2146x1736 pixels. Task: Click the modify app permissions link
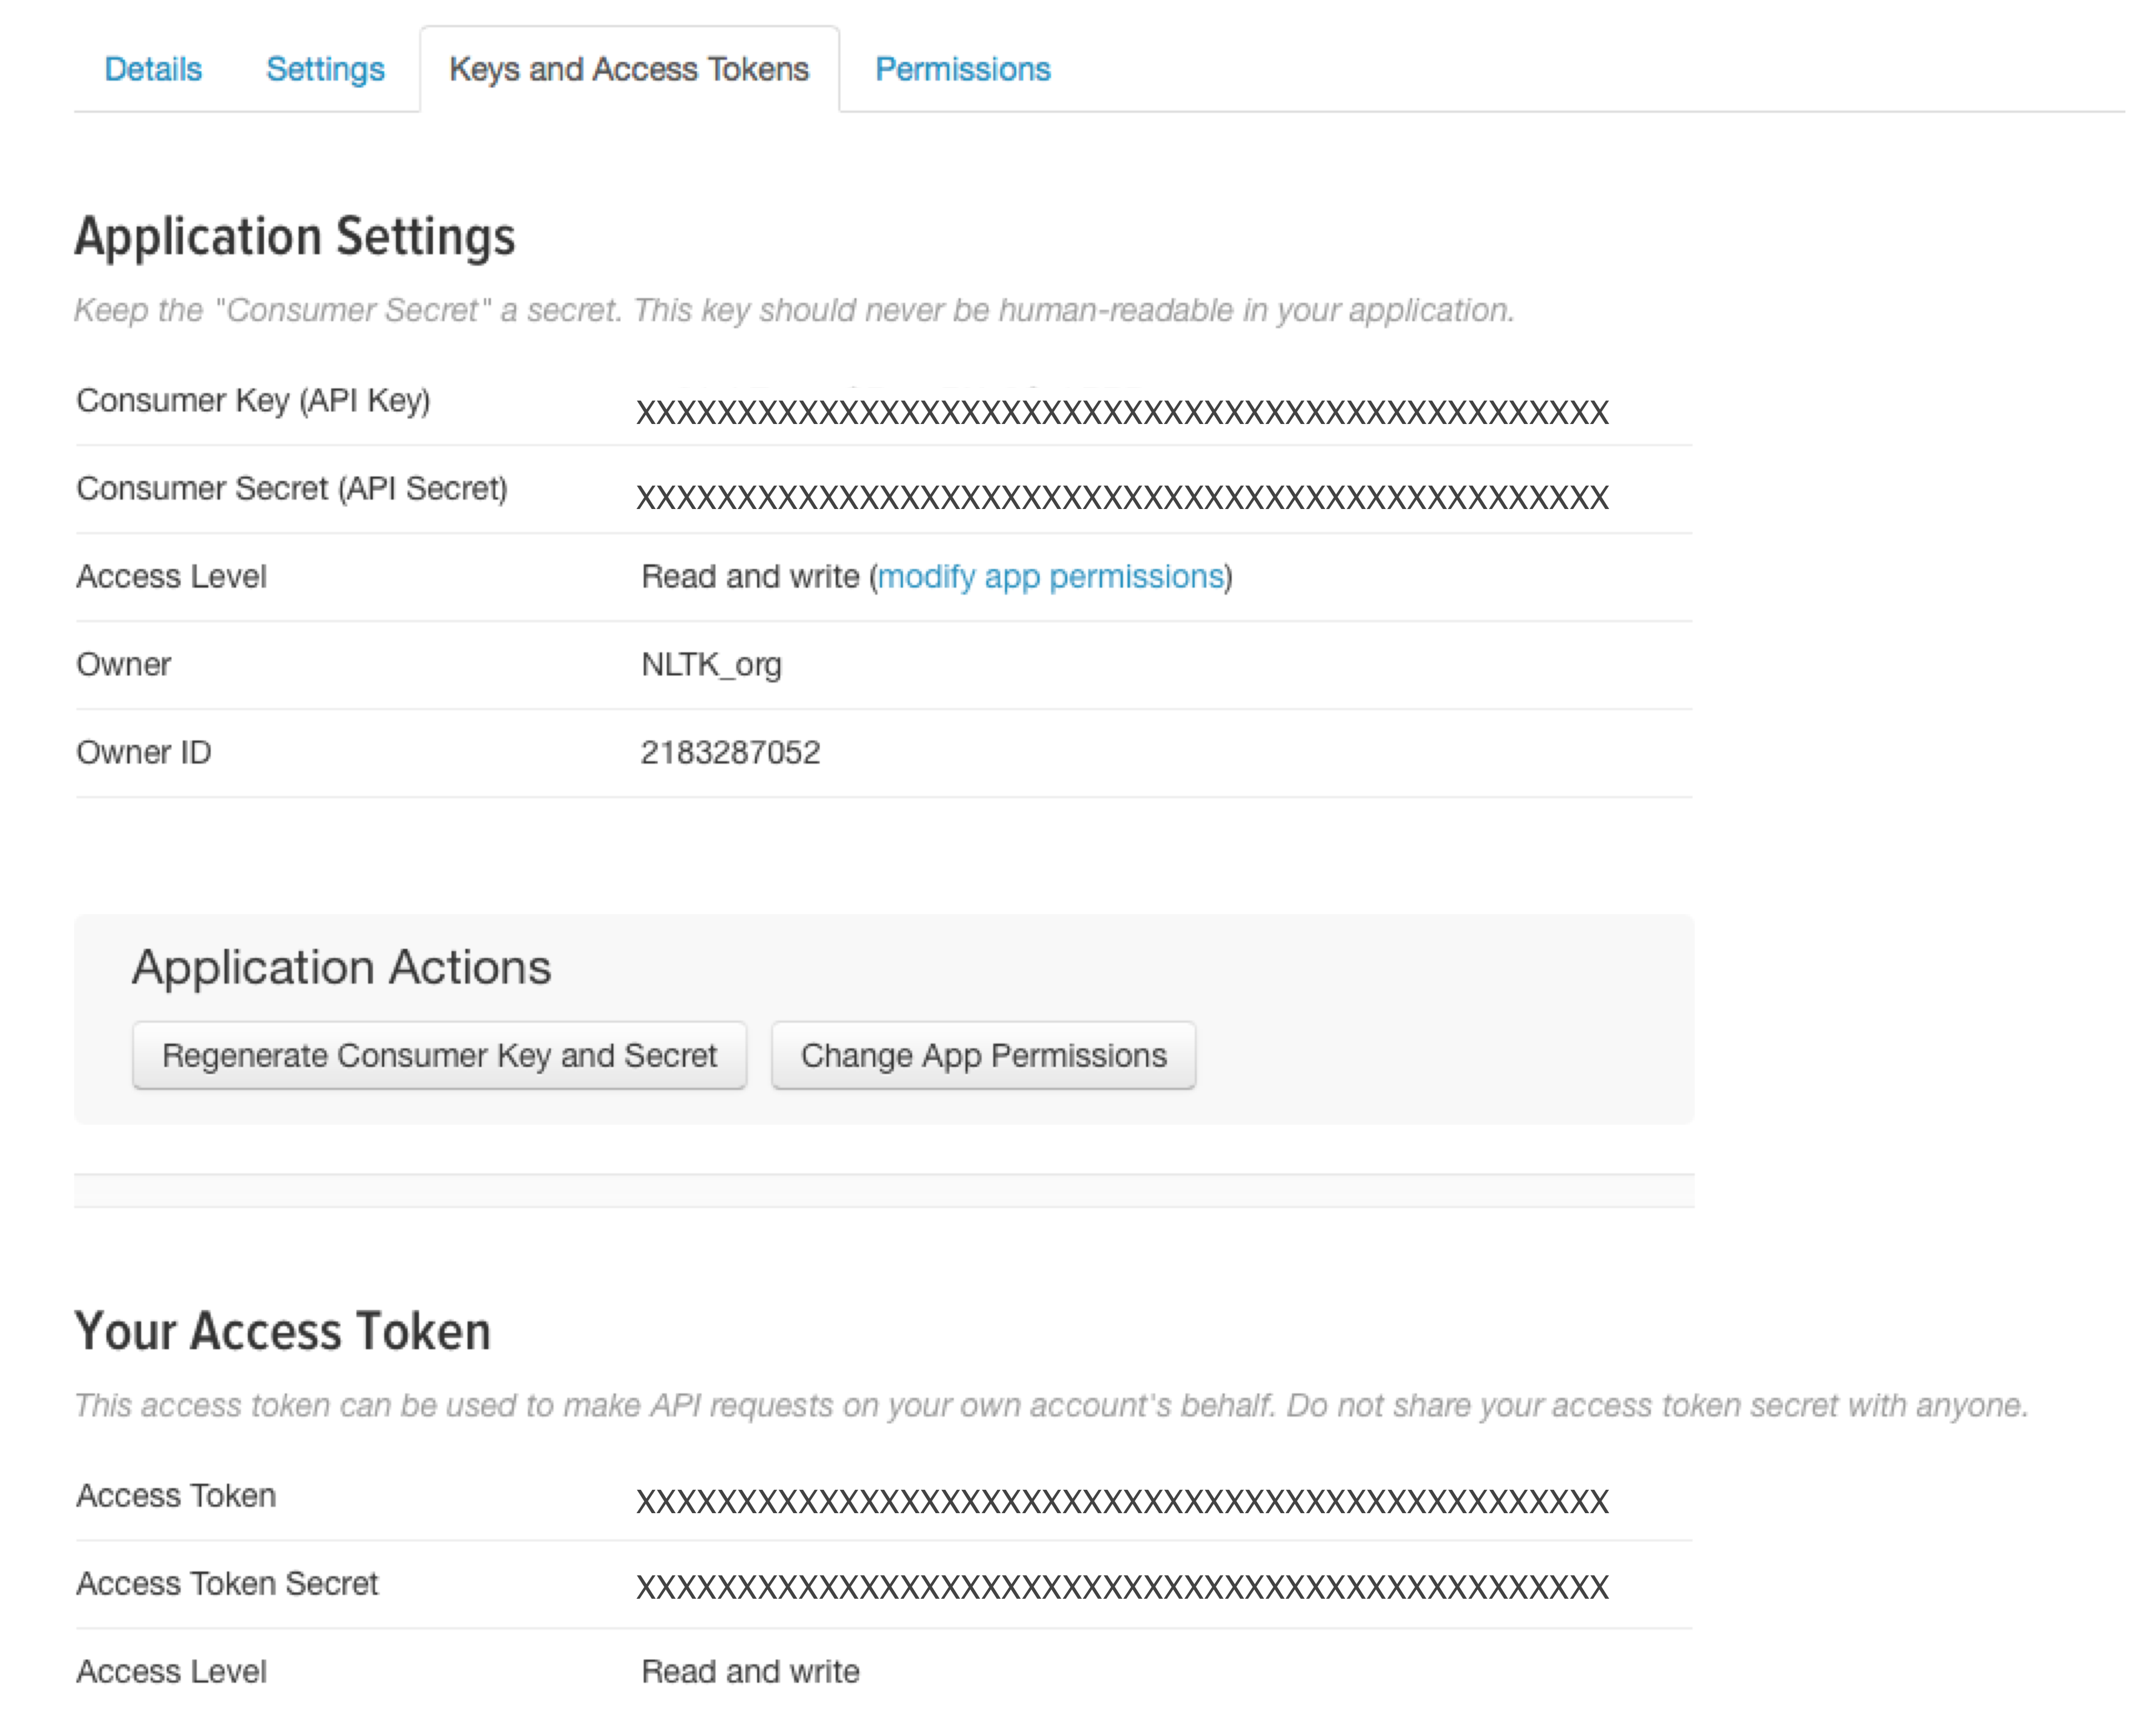pyautogui.click(x=1051, y=577)
